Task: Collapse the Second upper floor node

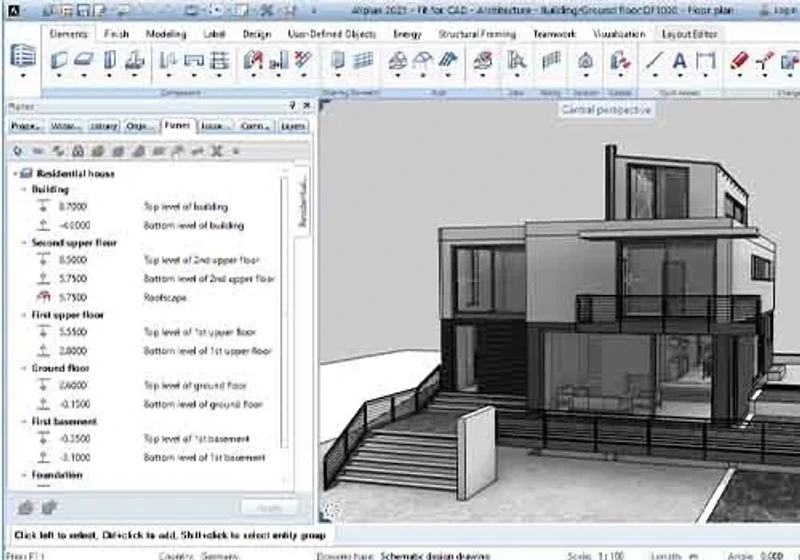Action: click(23, 243)
